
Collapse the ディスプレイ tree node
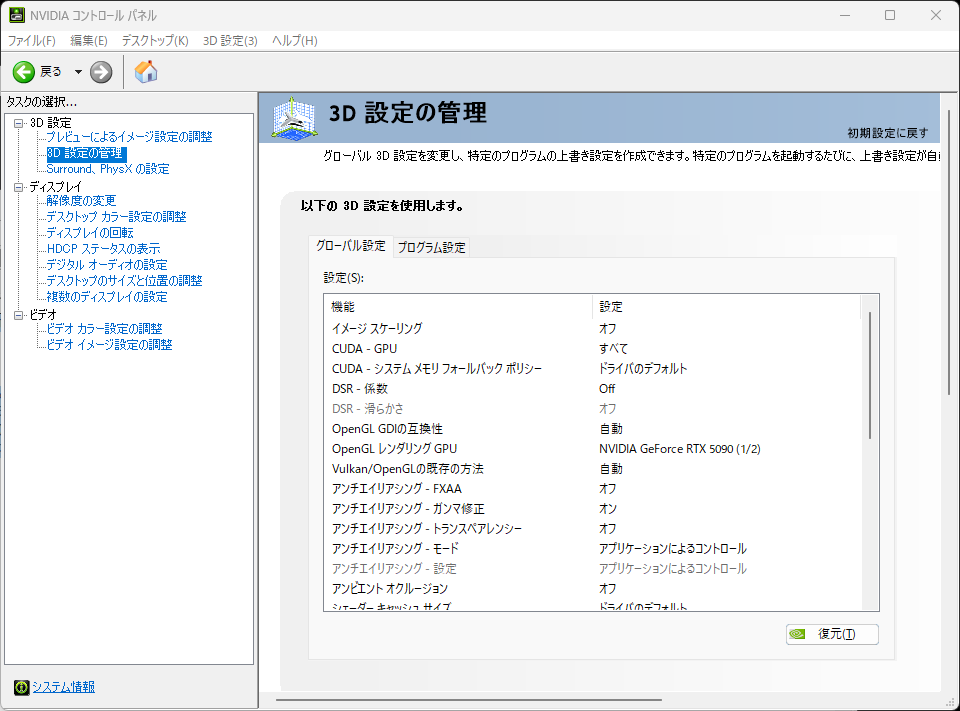[x=18, y=187]
